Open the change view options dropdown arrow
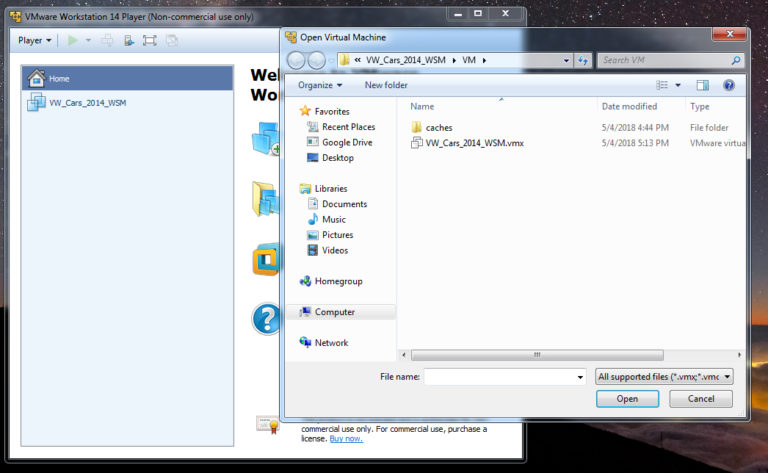Screen dimensions: 768x473 pyautogui.click(x=678, y=86)
